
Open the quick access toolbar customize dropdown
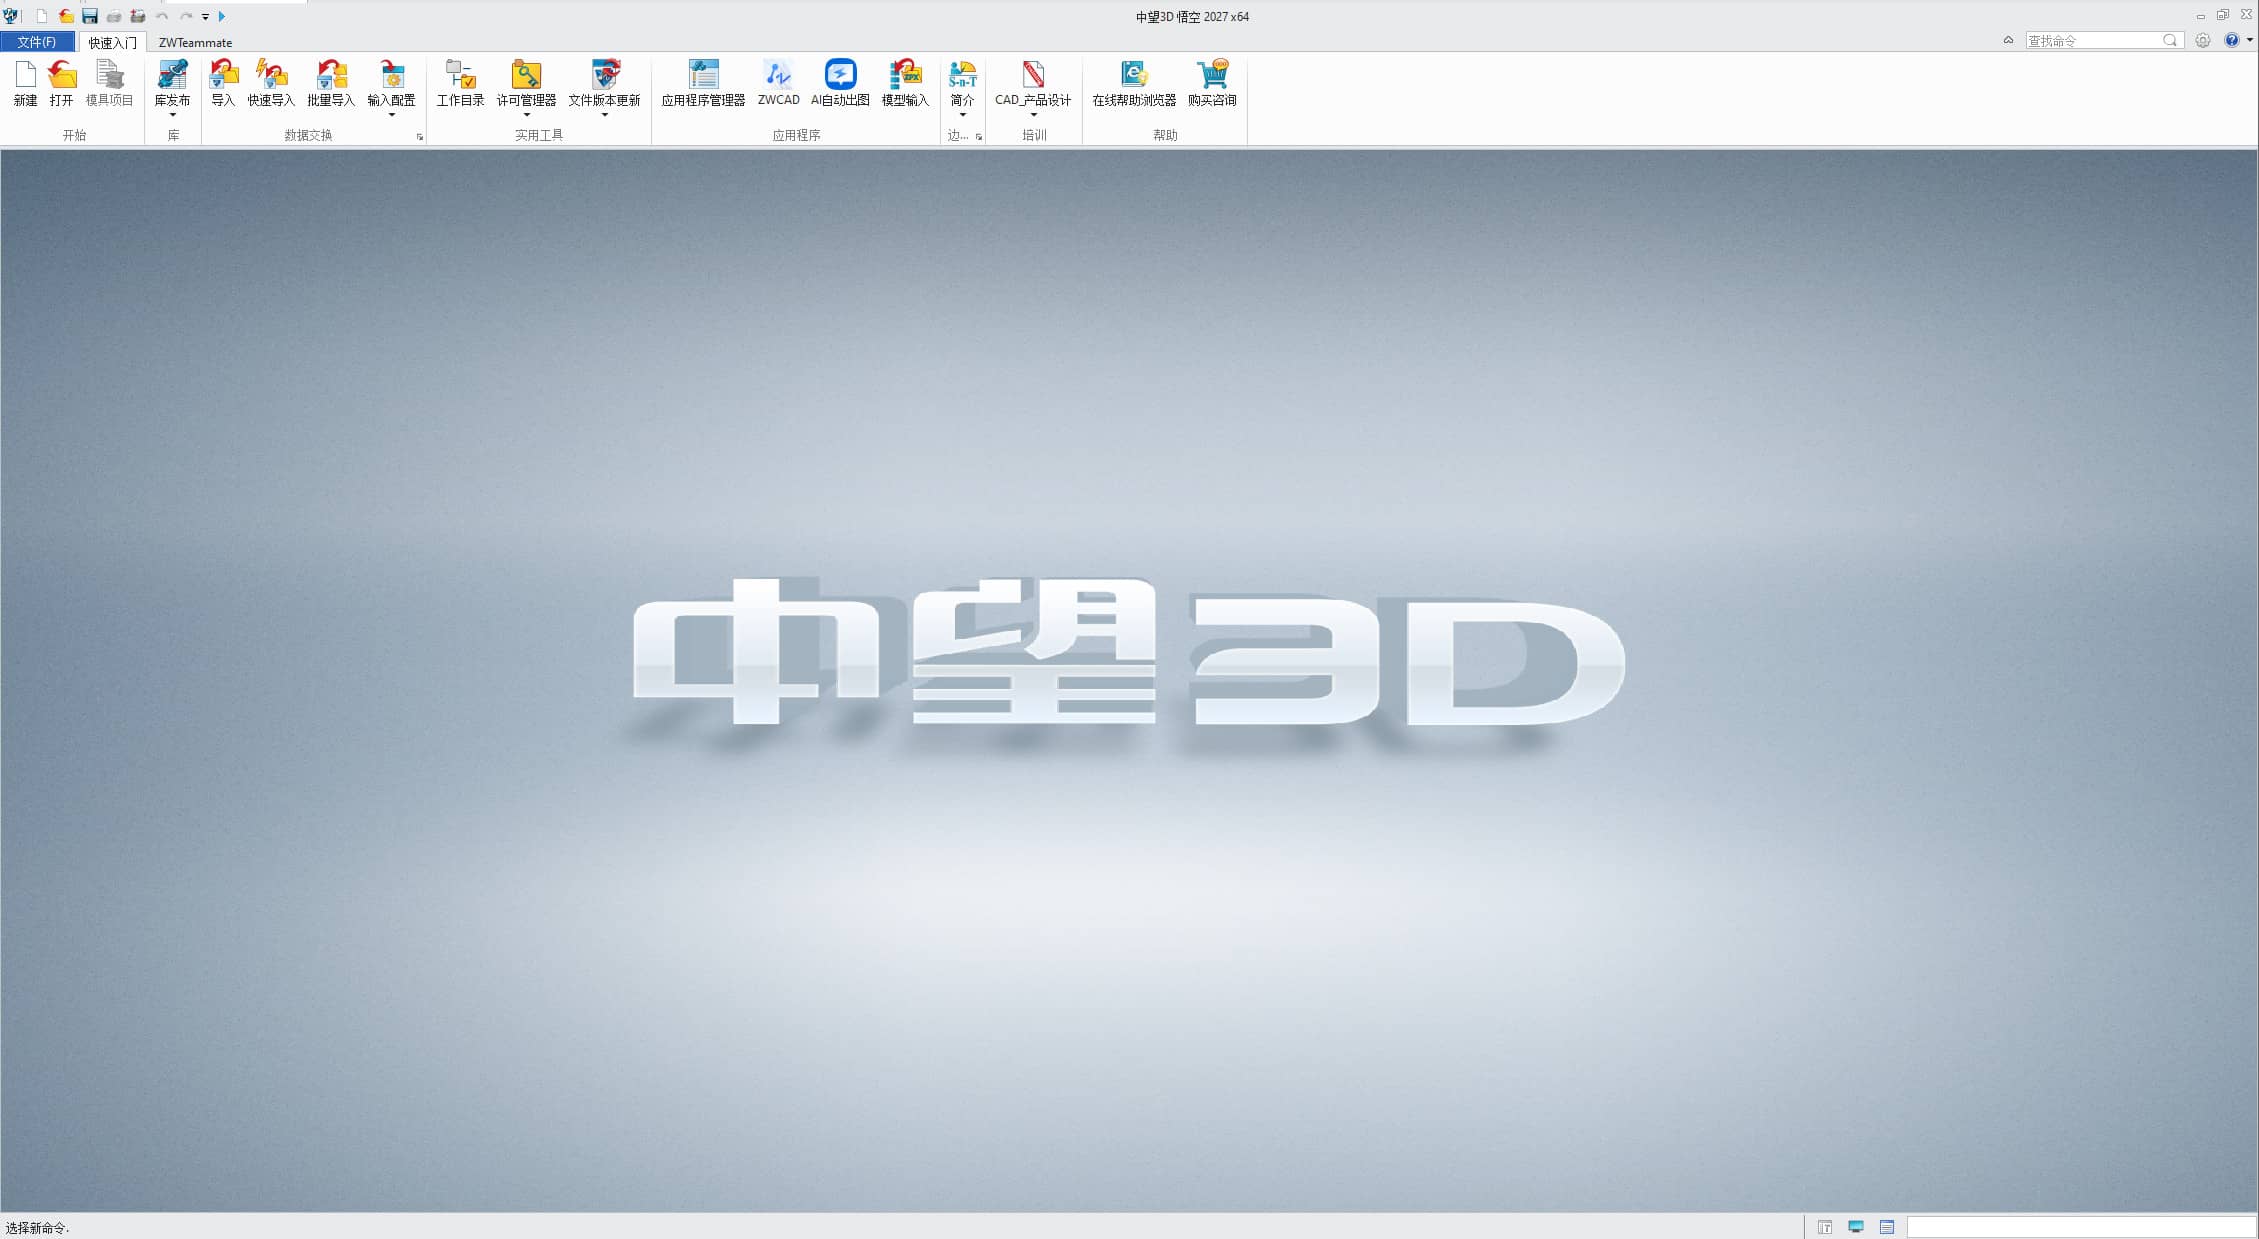tap(205, 17)
